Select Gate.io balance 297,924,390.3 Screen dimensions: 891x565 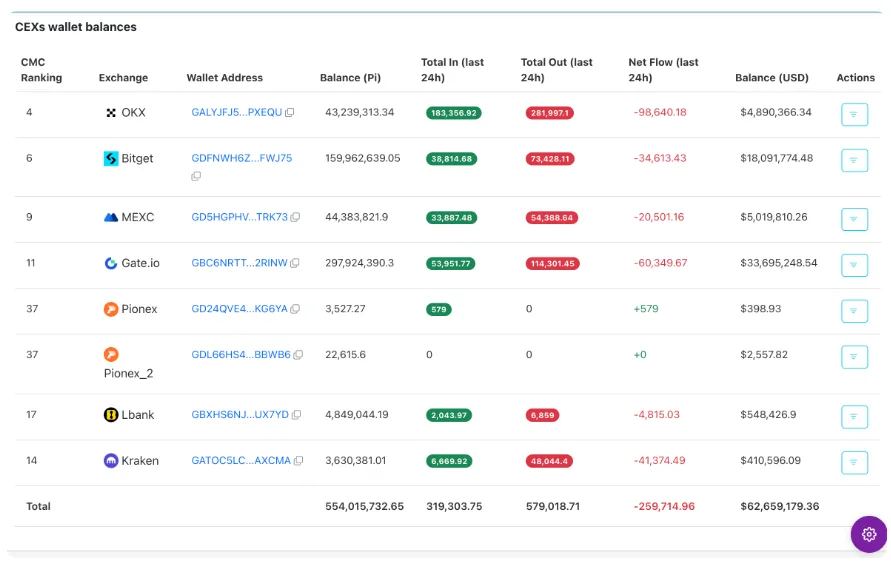tap(359, 263)
